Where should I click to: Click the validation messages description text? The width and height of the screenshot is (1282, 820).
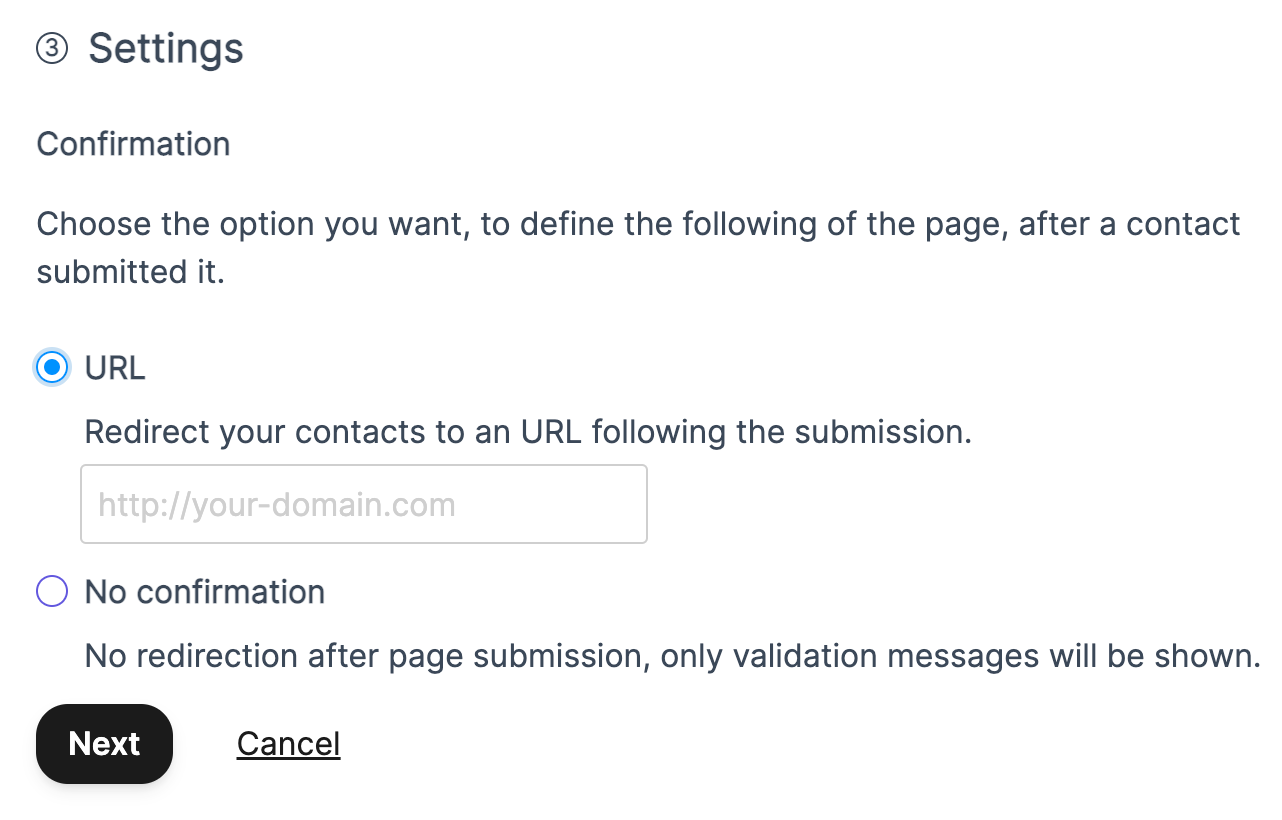668,656
